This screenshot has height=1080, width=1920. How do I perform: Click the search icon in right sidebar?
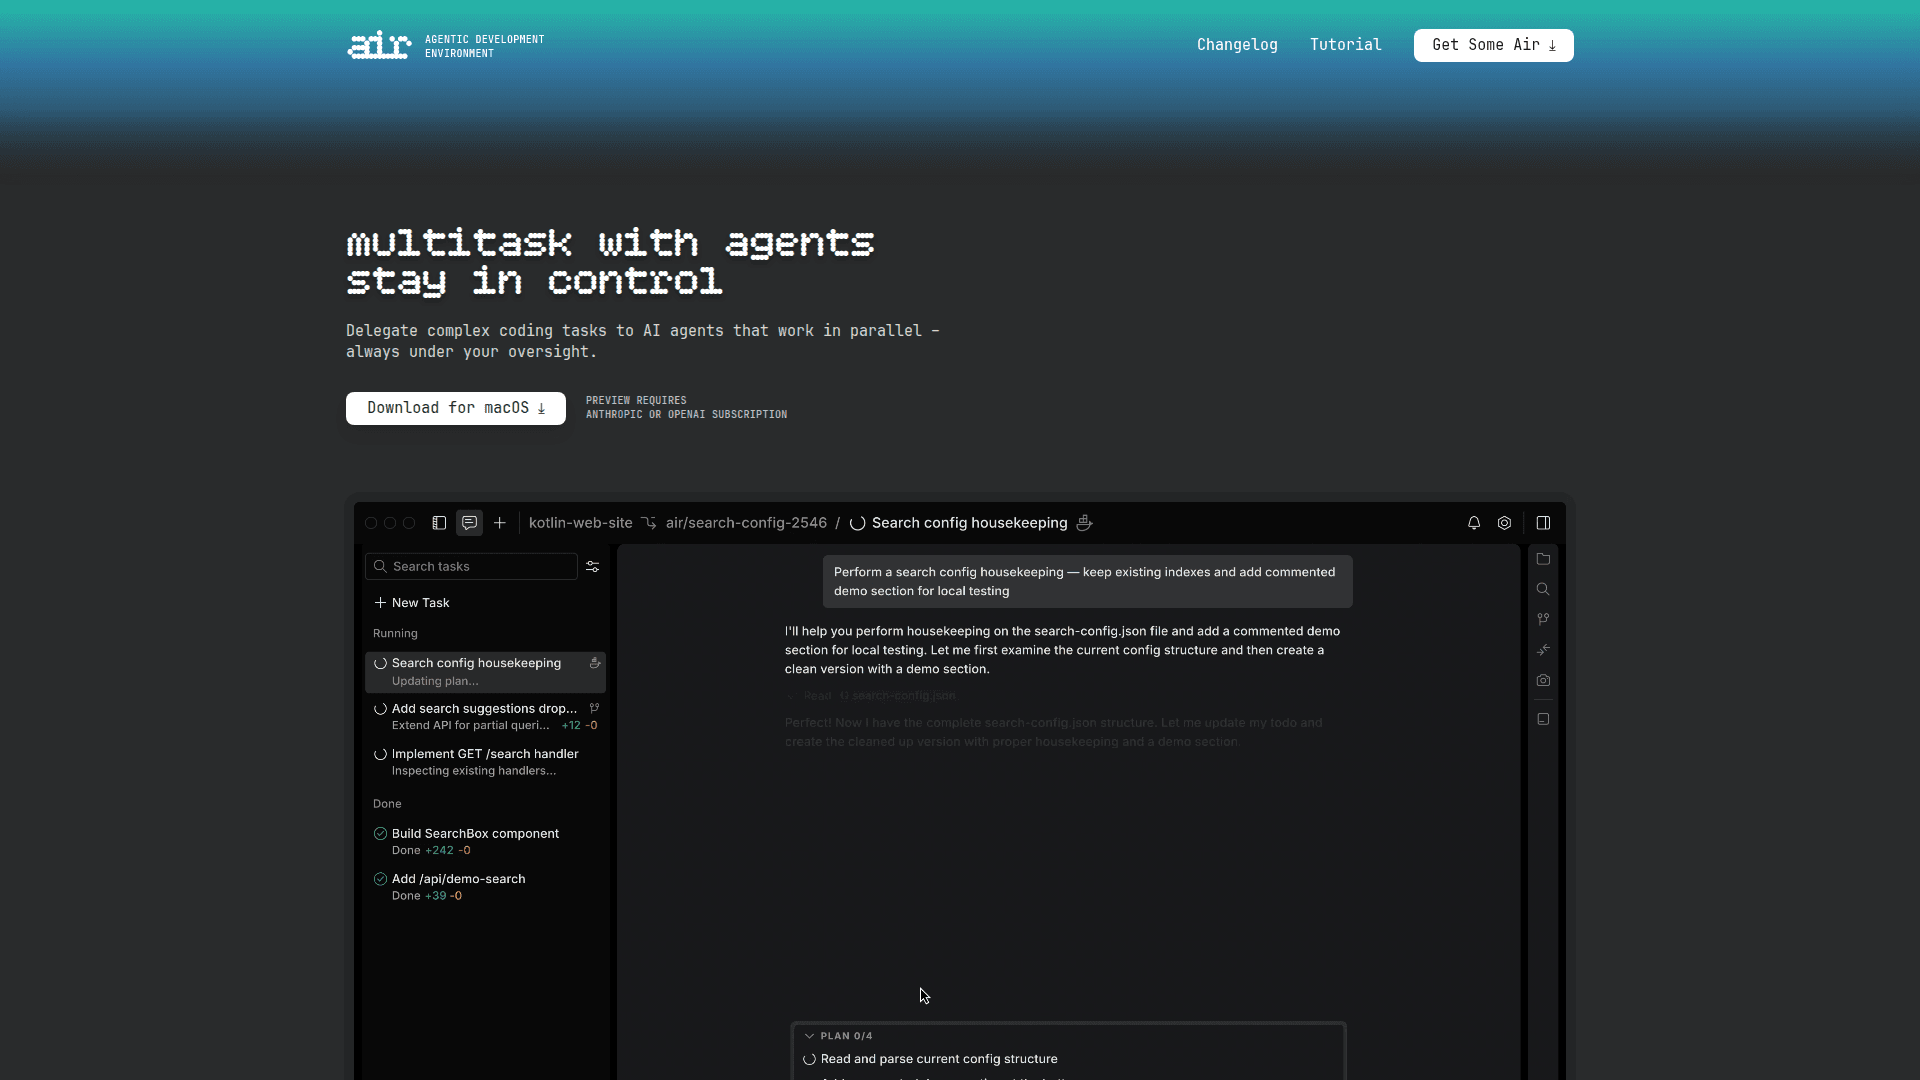[x=1543, y=589]
